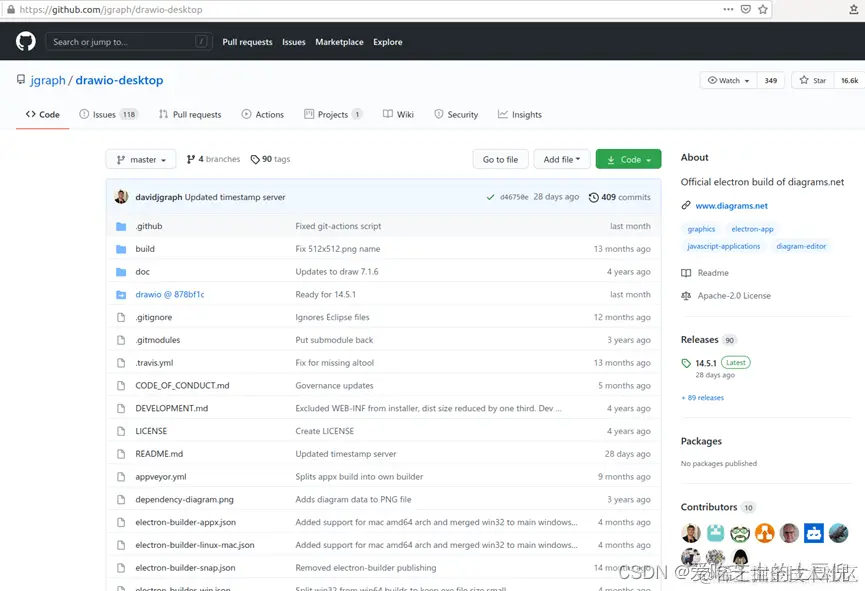Click the file icon for LICENSE
Image resolution: width=865 pixels, height=591 pixels.
click(121, 431)
